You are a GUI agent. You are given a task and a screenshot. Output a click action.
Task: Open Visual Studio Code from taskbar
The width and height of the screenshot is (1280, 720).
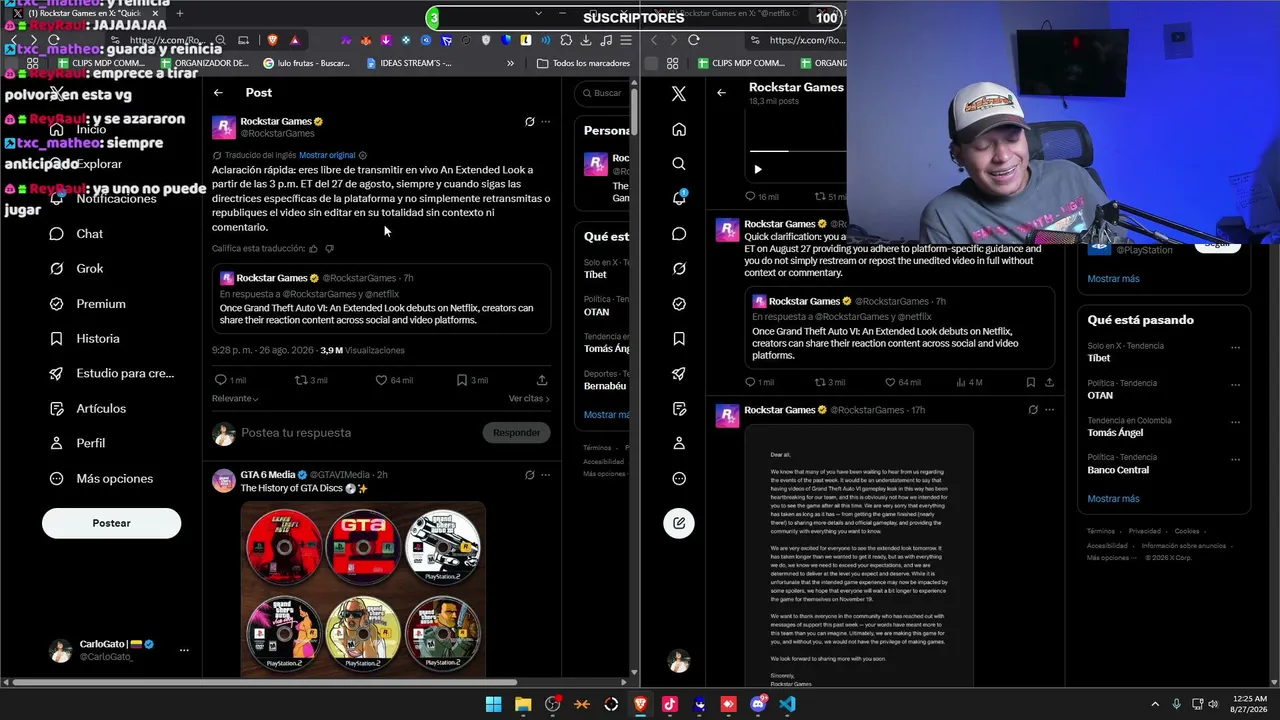[x=788, y=704]
